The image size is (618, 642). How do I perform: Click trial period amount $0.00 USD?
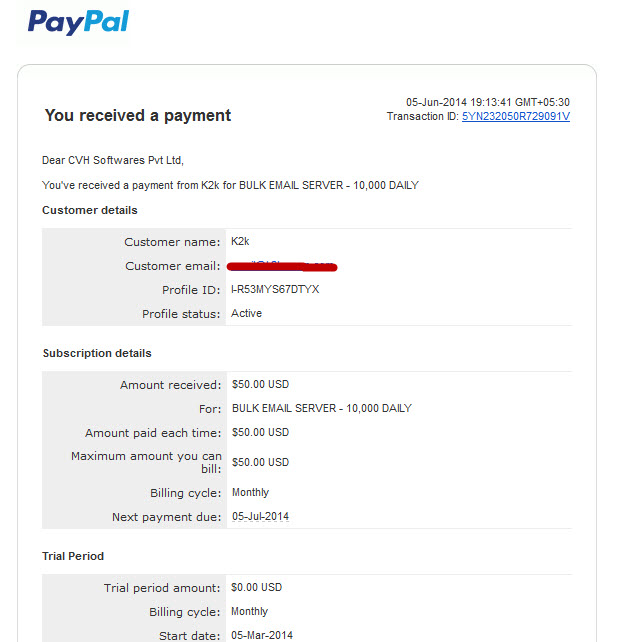[256, 587]
